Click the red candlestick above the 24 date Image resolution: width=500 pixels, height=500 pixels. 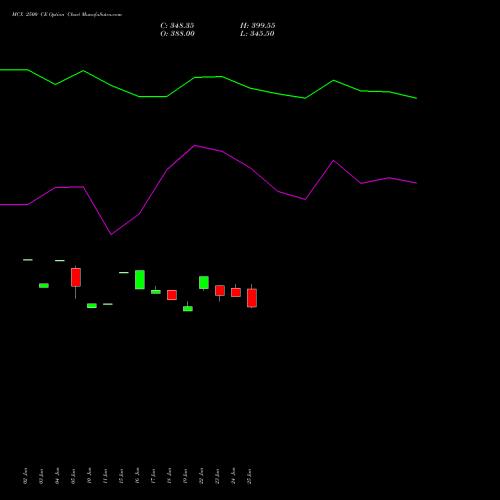coord(236,292)
